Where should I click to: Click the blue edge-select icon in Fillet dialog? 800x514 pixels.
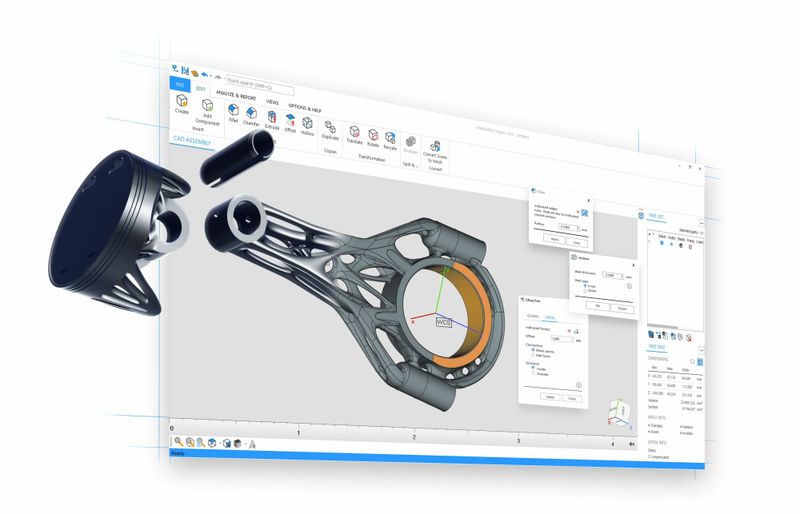[585, 212]
